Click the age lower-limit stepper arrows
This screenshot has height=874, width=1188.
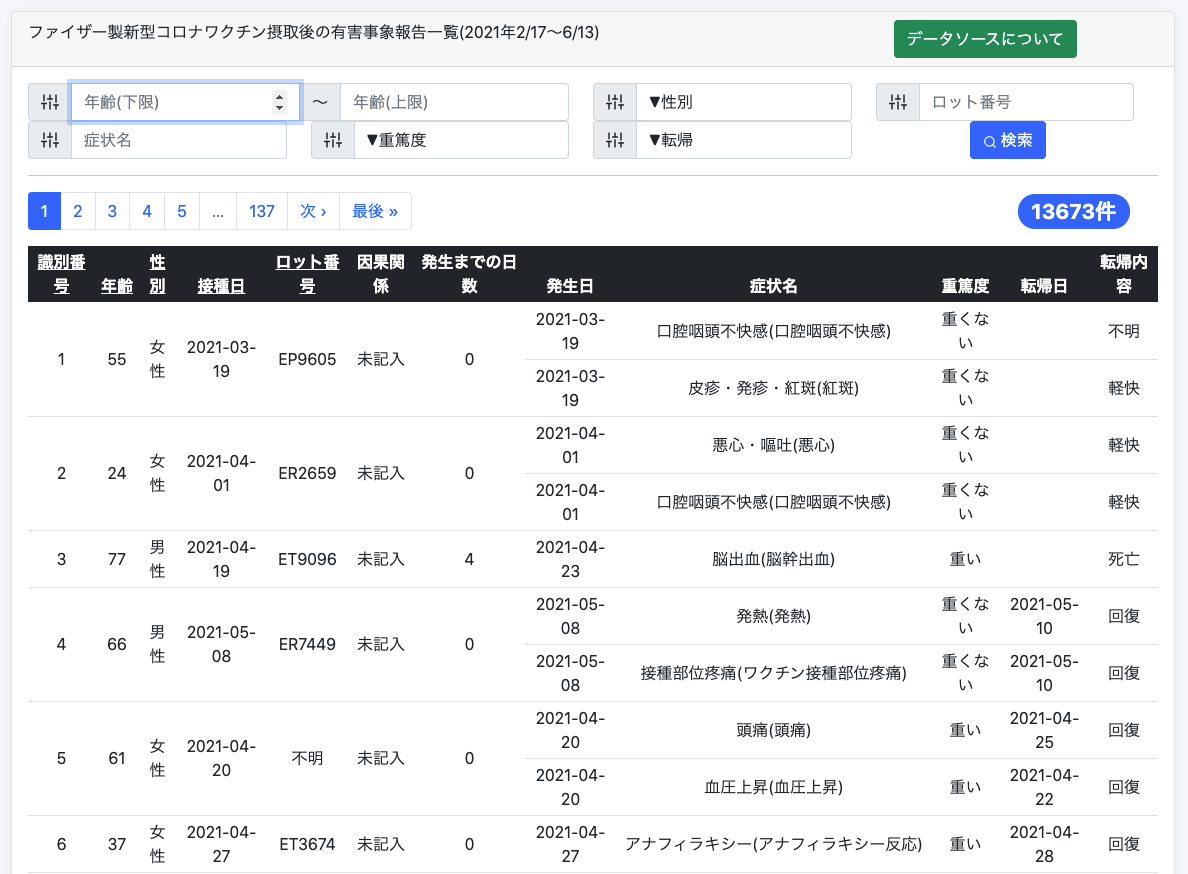(x=279, y=102)
